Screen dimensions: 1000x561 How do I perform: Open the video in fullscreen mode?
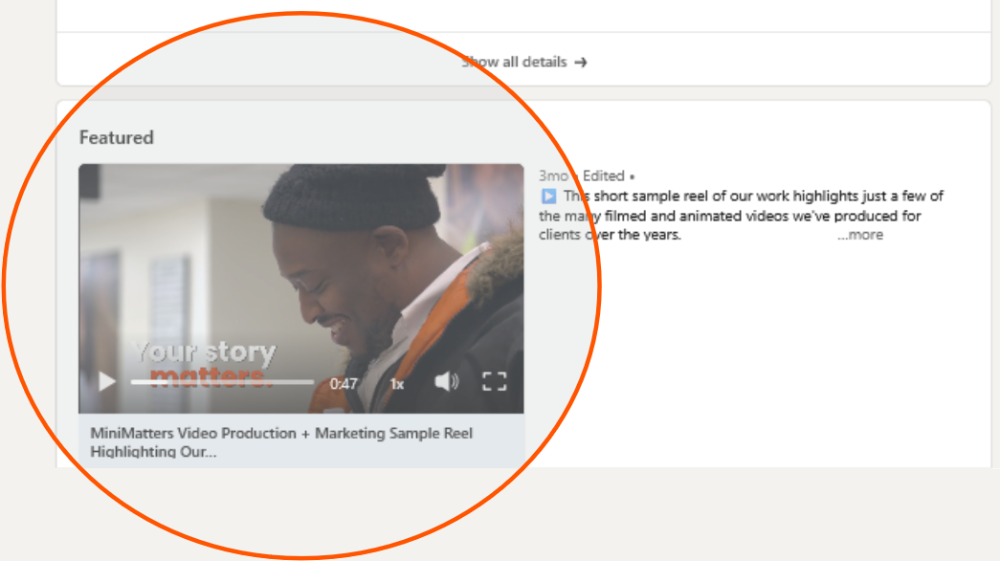pyautogui.click(x=494, y=382)
